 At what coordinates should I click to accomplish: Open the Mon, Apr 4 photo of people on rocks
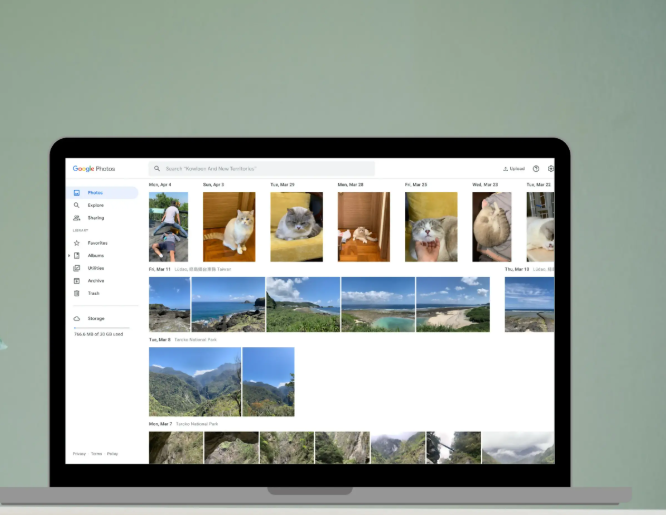(168, 227)
